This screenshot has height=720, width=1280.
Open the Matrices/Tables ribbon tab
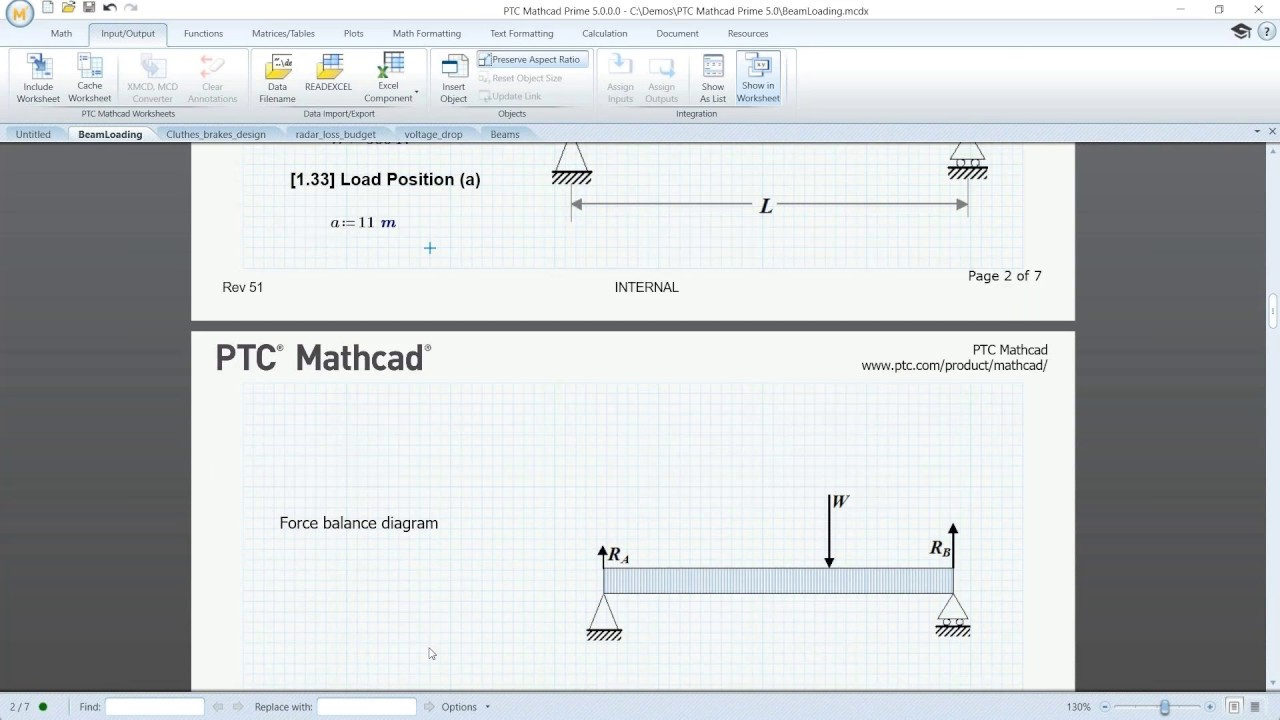(283, 33)
